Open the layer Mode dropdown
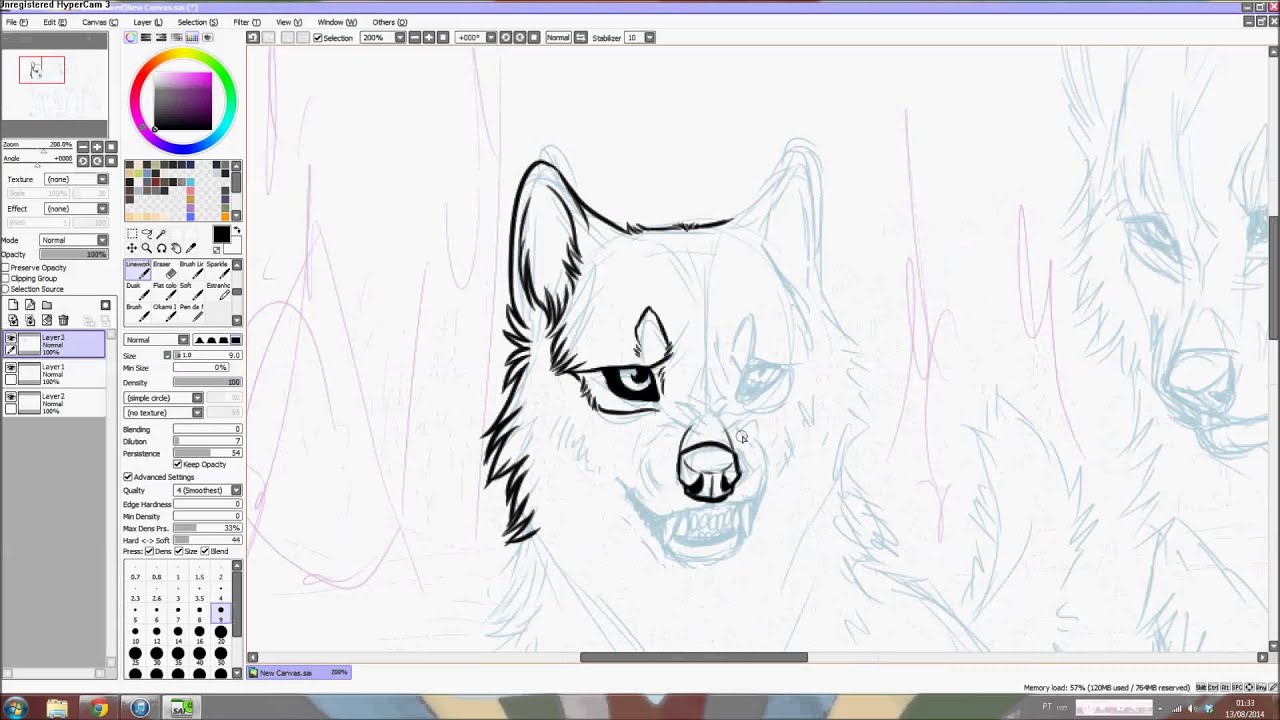The width and height of the screenshot is (1280, 720). tap(74, 240)
